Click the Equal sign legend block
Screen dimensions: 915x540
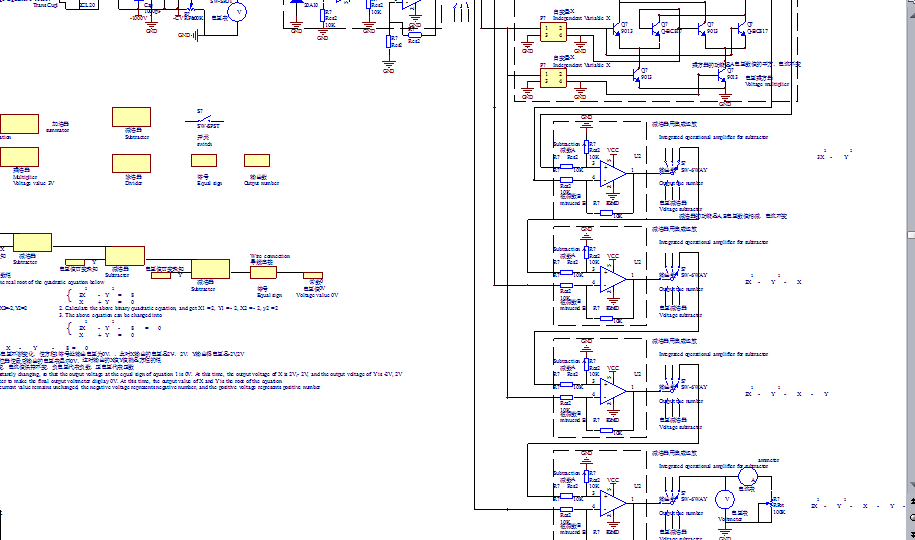click(204, 160)
